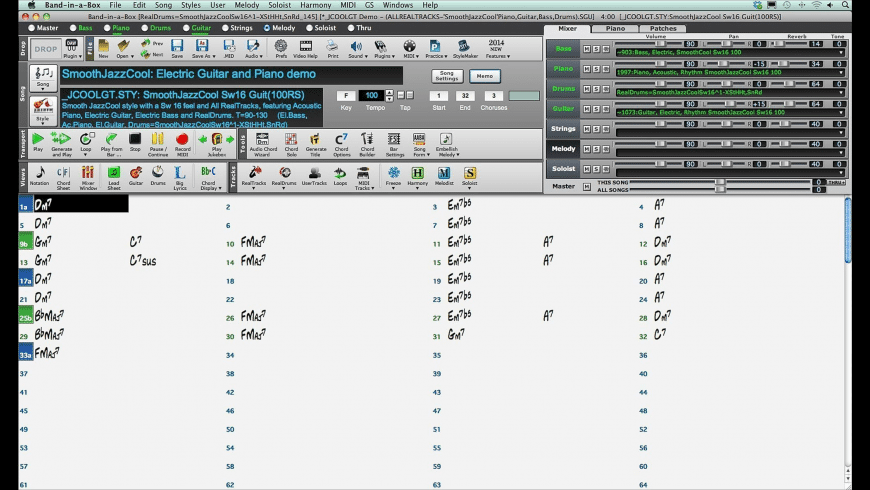Open the Big Lyrics view

click(179, 177)
